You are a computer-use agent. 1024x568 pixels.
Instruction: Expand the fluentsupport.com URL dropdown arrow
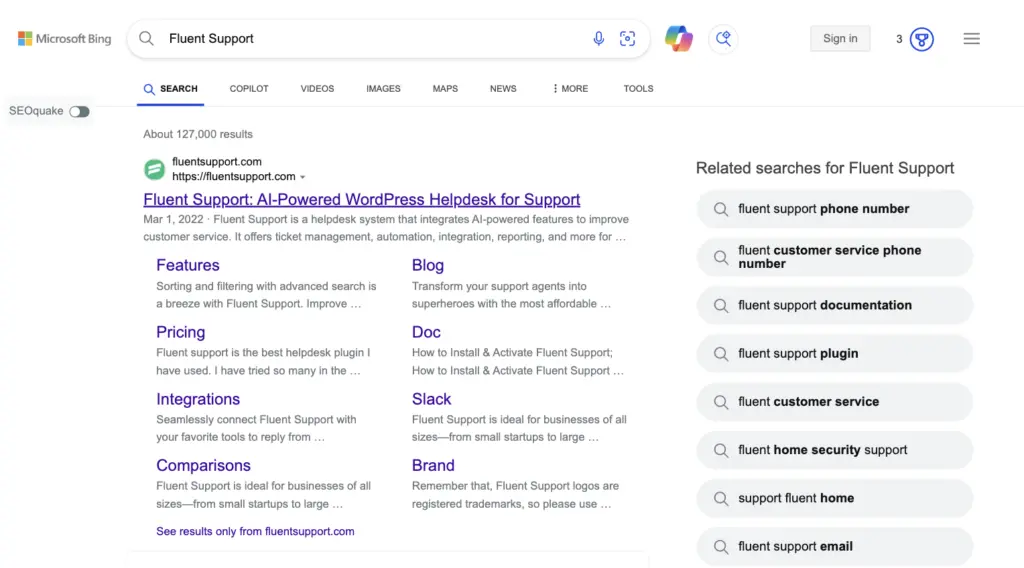pyautogui.click(x=302, y=177)
